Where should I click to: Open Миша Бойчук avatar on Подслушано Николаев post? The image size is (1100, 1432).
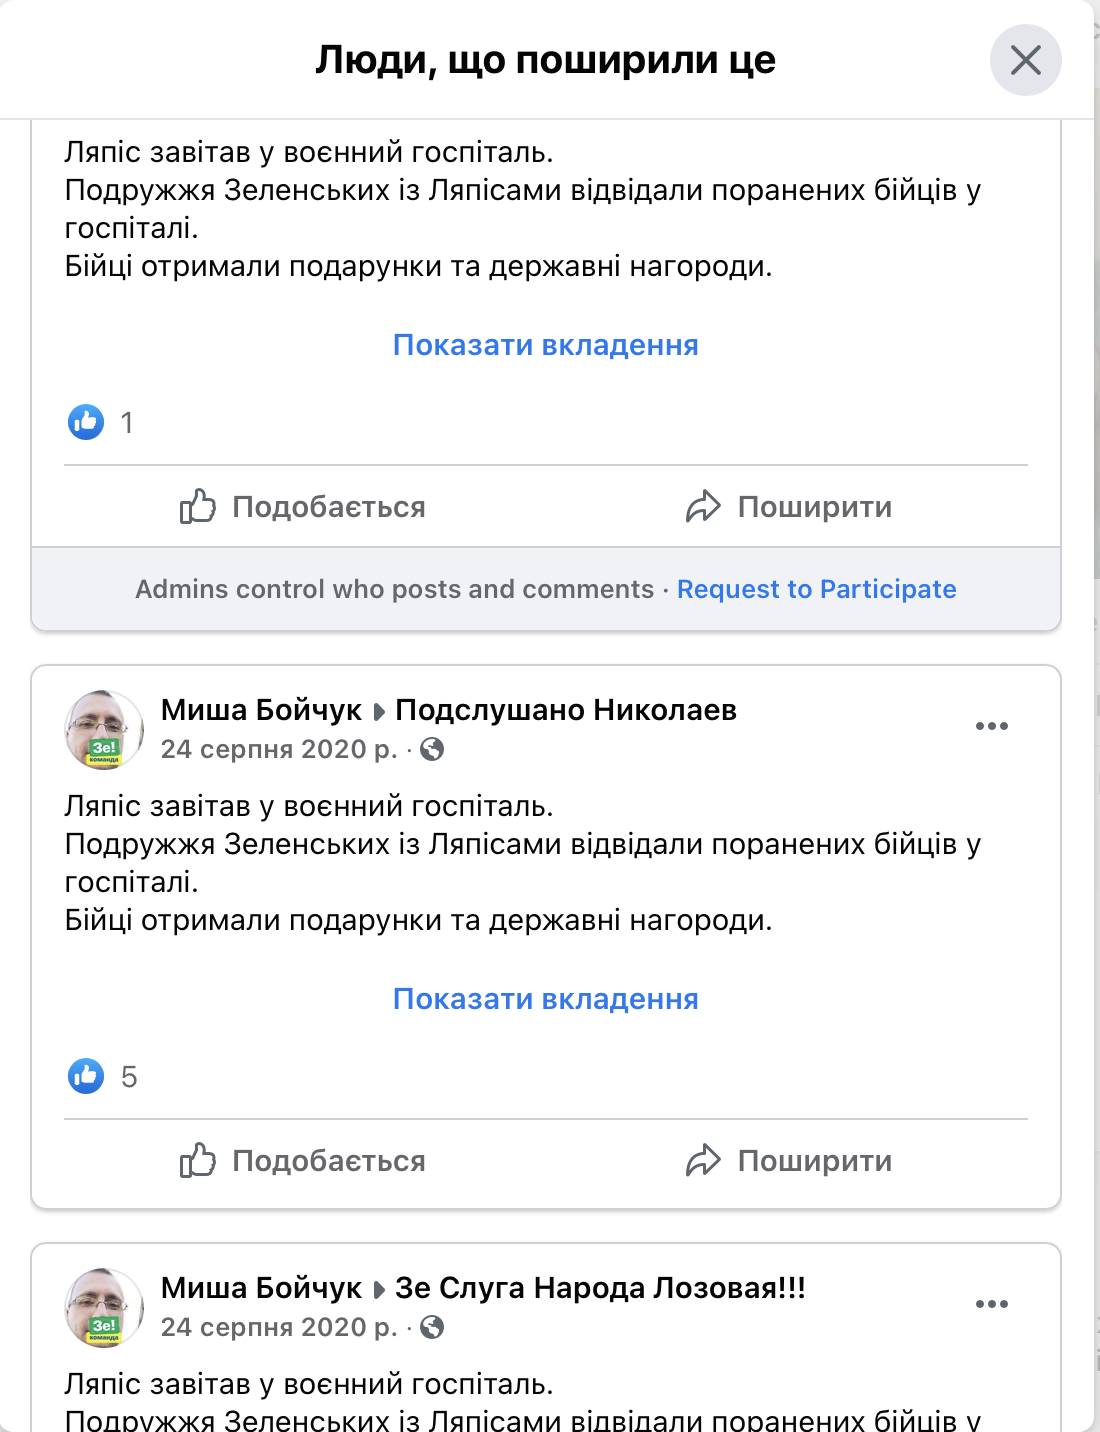[104, 730]
